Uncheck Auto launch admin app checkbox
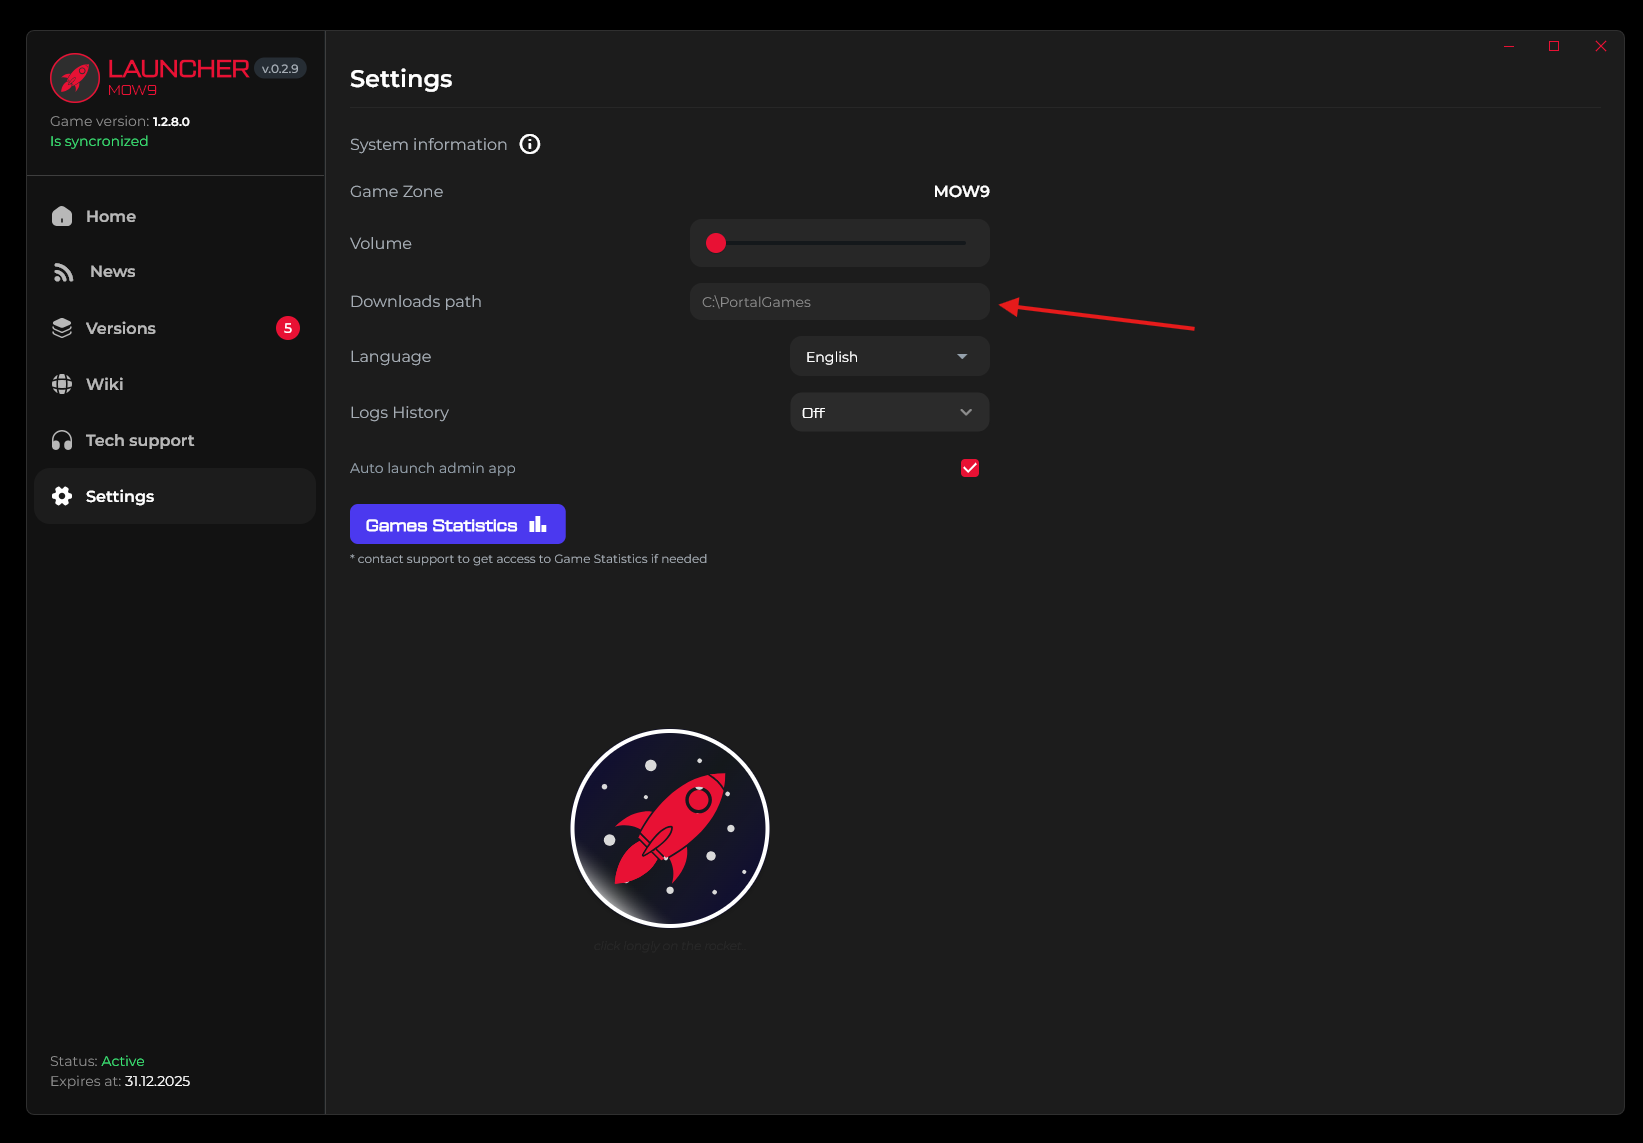 point(970,468)
